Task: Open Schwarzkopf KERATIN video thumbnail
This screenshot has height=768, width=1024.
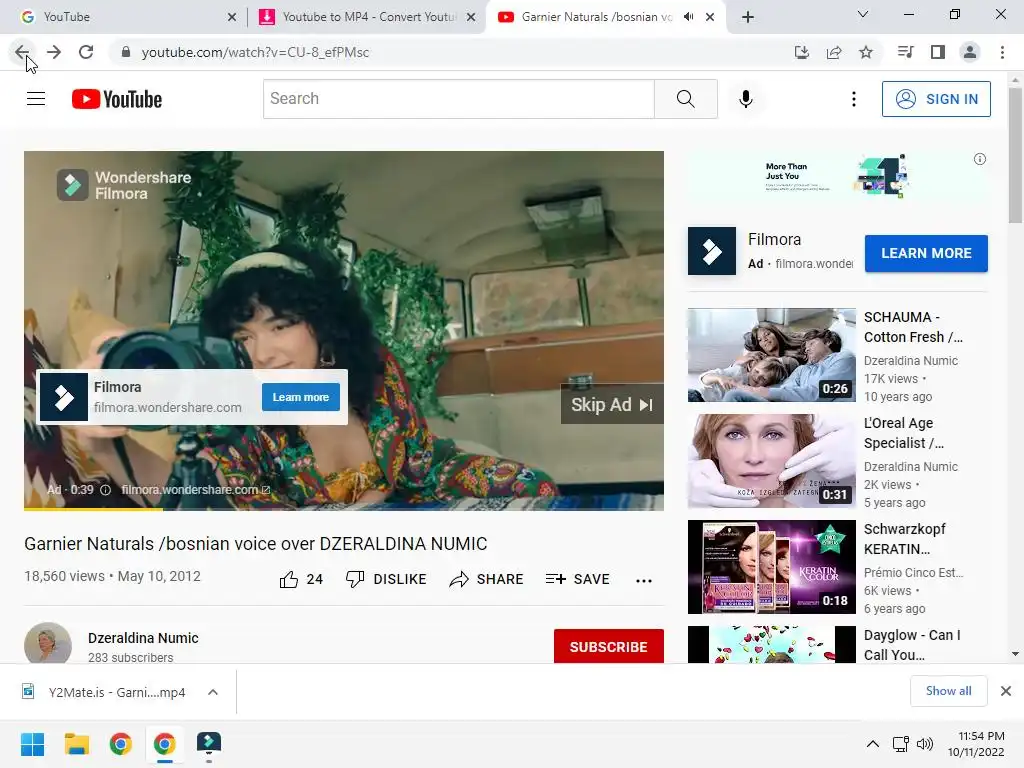Action: point(771,567)
